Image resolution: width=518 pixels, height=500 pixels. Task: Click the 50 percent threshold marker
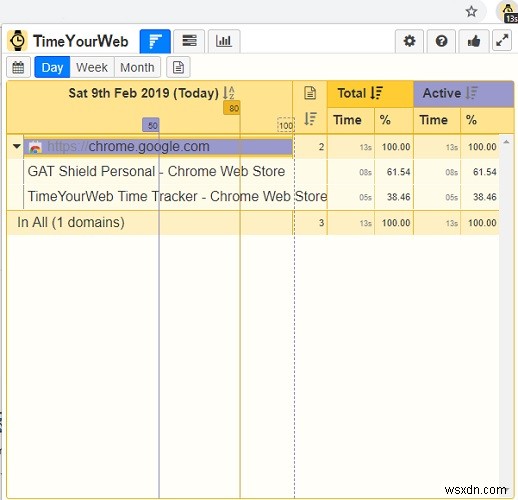(x=151, y=125)
